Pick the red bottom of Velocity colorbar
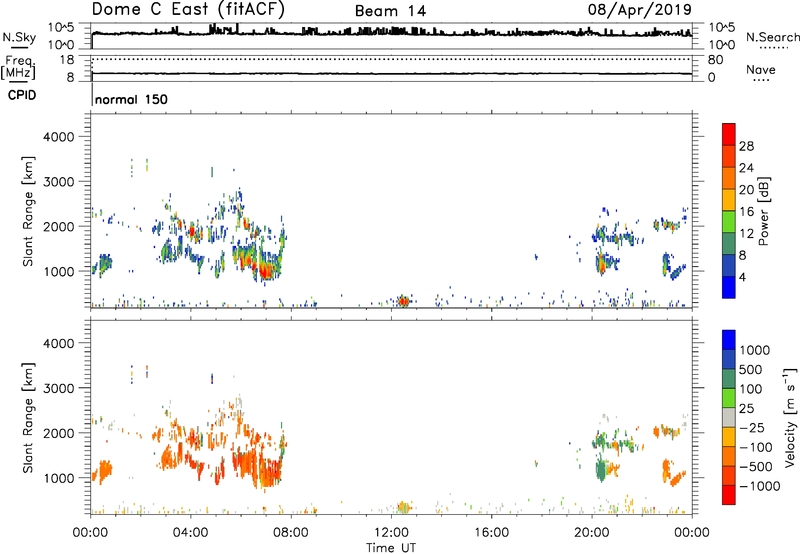 (x=729, y=495)
